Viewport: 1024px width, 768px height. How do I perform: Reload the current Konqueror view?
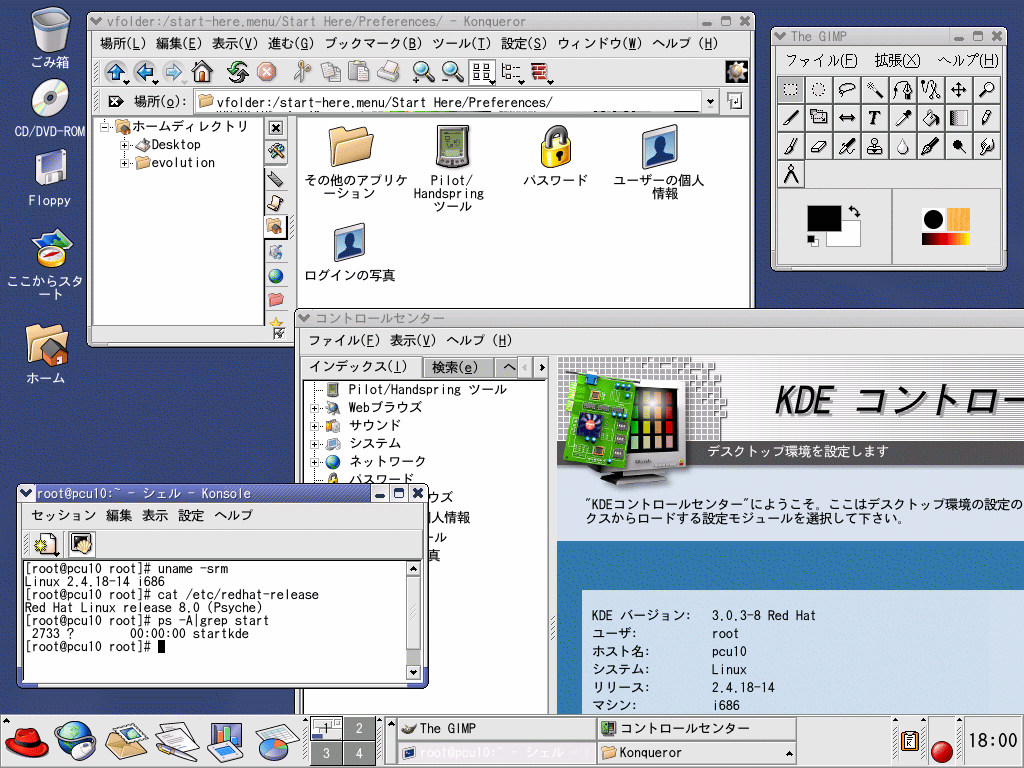(x=238, y=72)
